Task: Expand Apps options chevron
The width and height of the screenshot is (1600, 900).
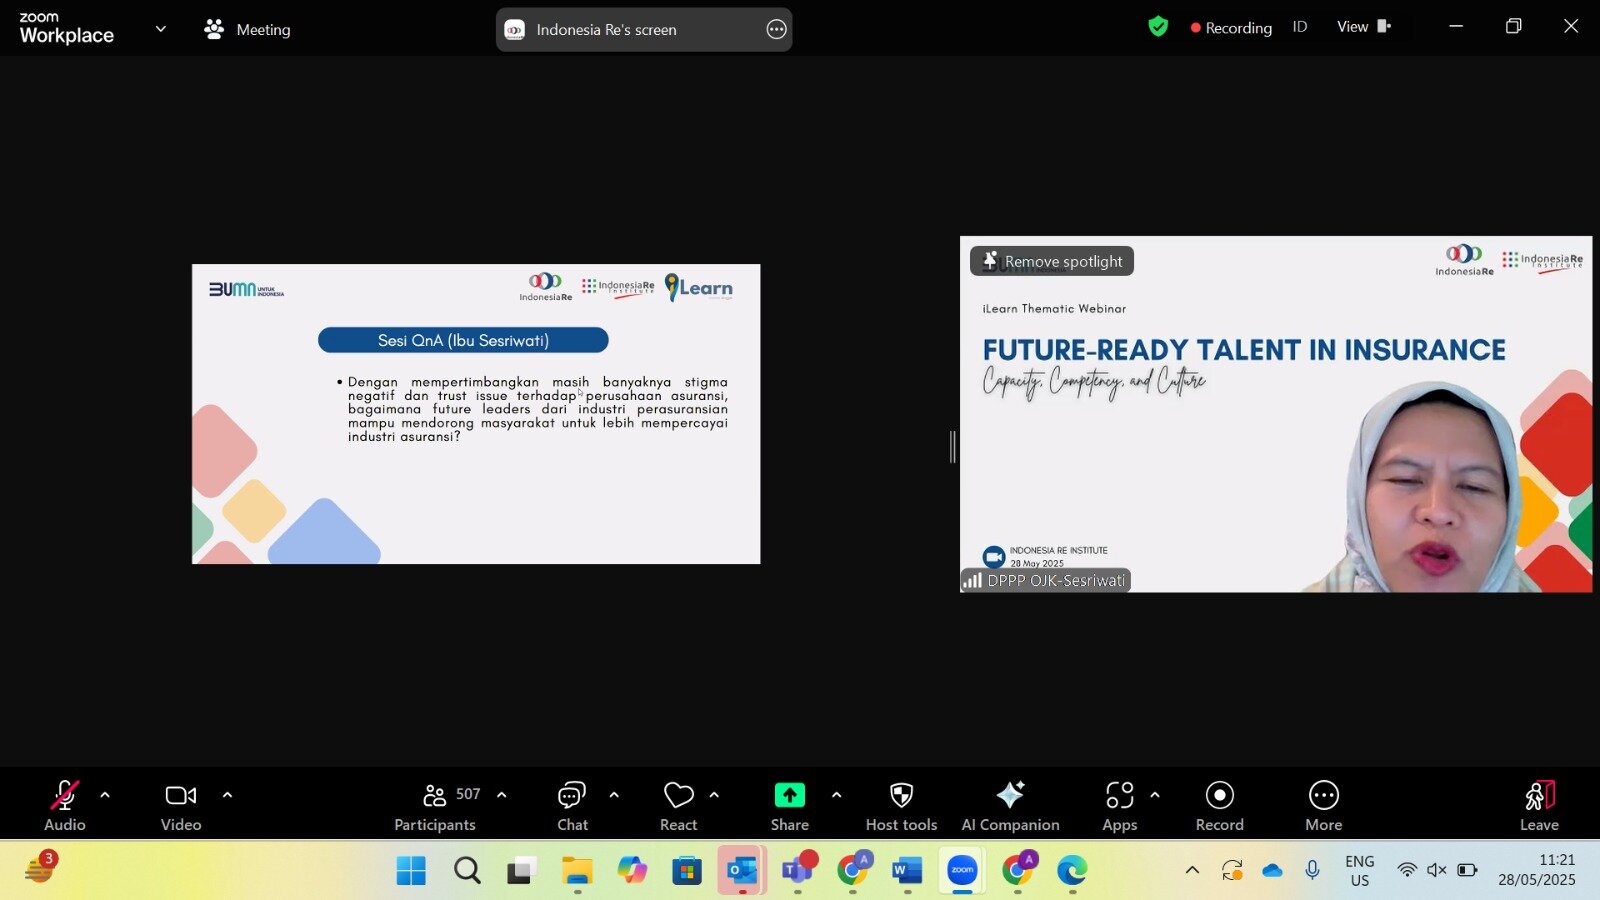Action: pyautogui.click(x=1155, y=795)
